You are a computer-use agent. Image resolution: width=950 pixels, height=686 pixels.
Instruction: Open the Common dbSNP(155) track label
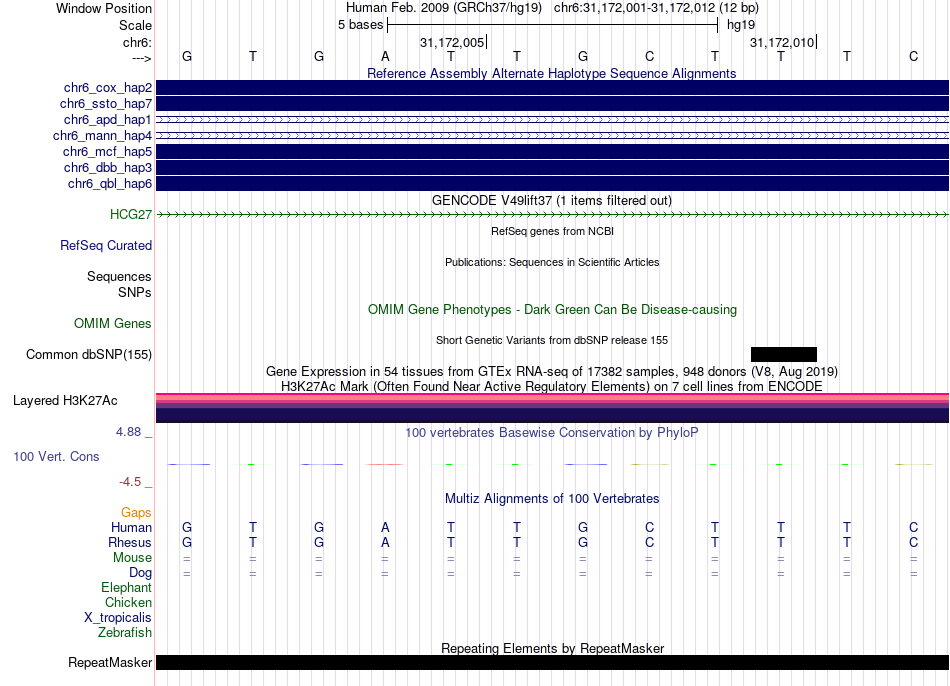pos(89,355)
